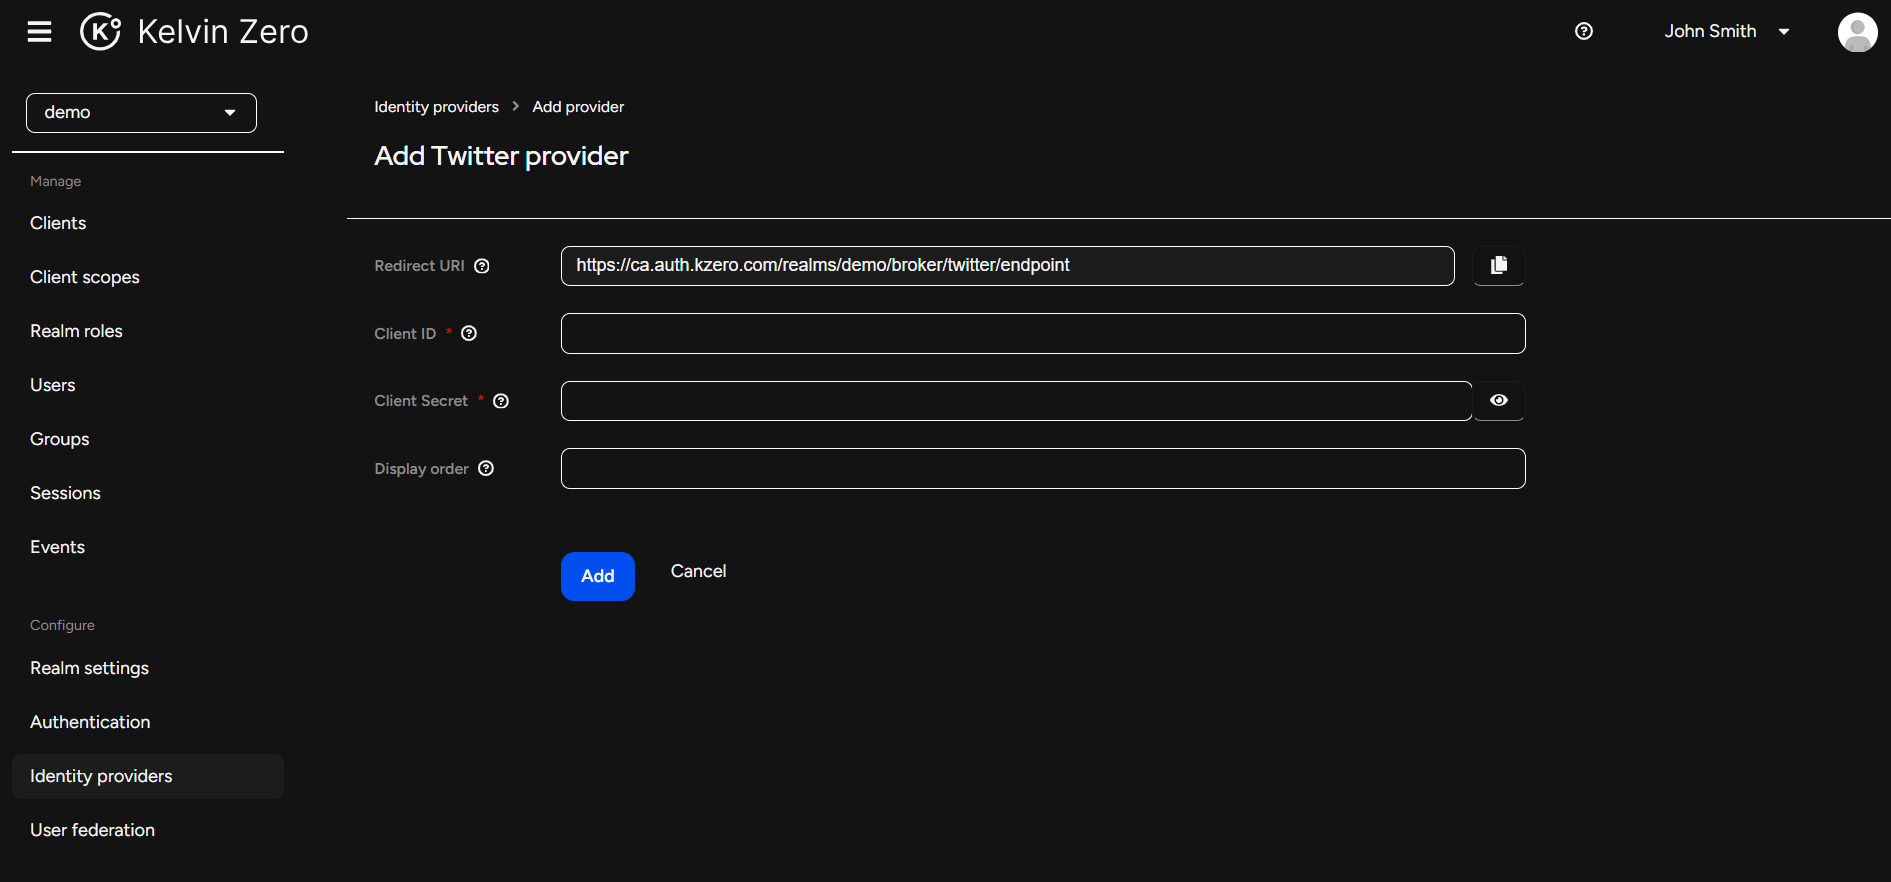Screen dimensions: 1891x882
Task: Click the Redirect URI field
Action: tap(1007, 266)
